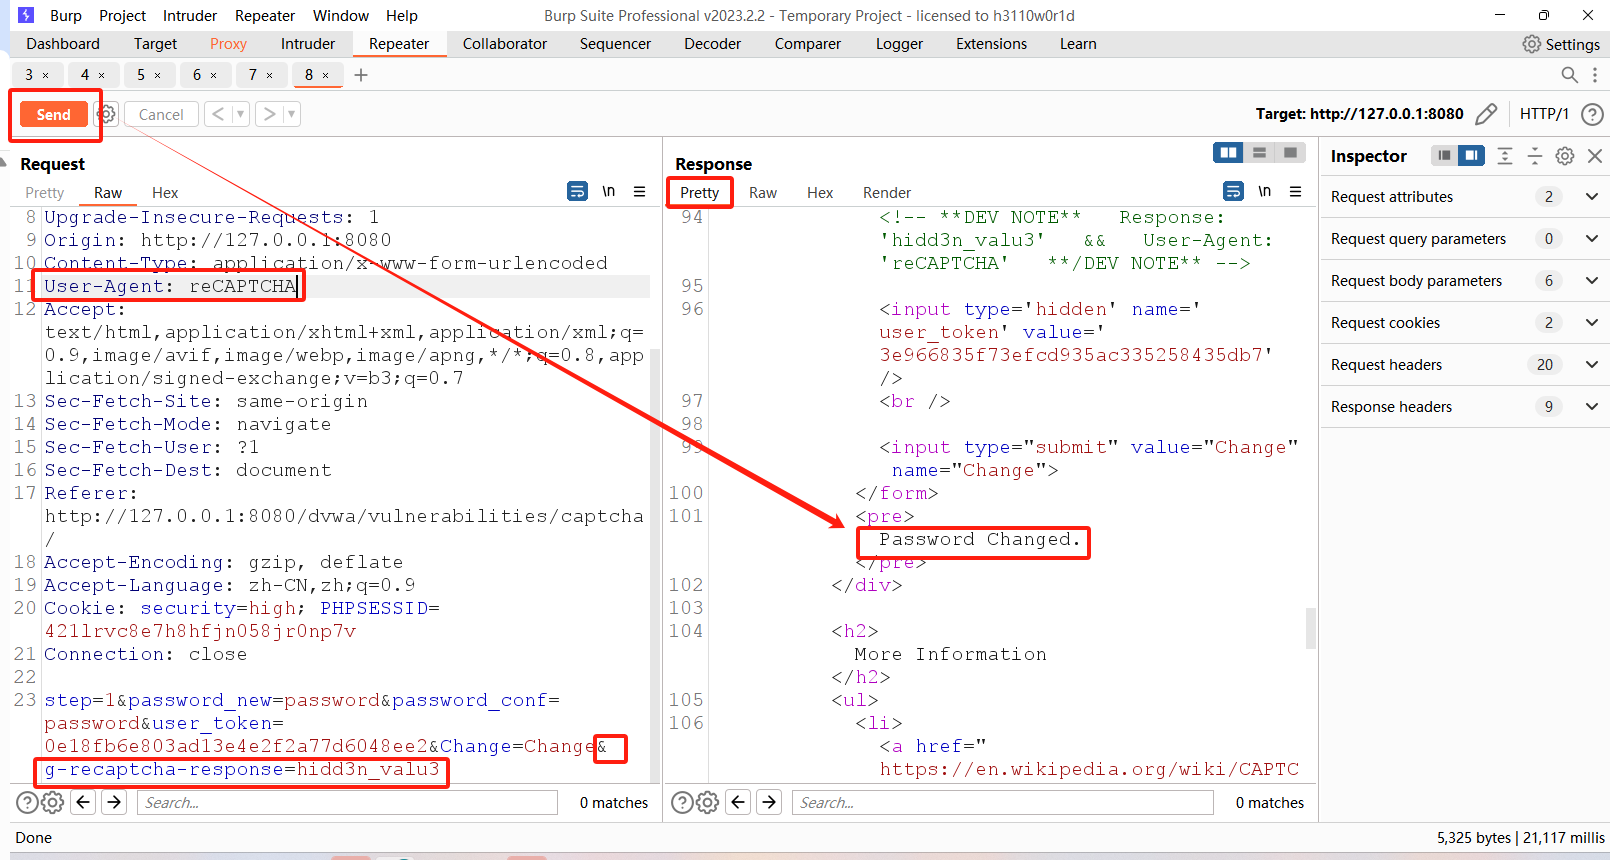Screen dimensions: 1610x860
Task: Open HTTP/1 protocol selector
Action: 1544,114
